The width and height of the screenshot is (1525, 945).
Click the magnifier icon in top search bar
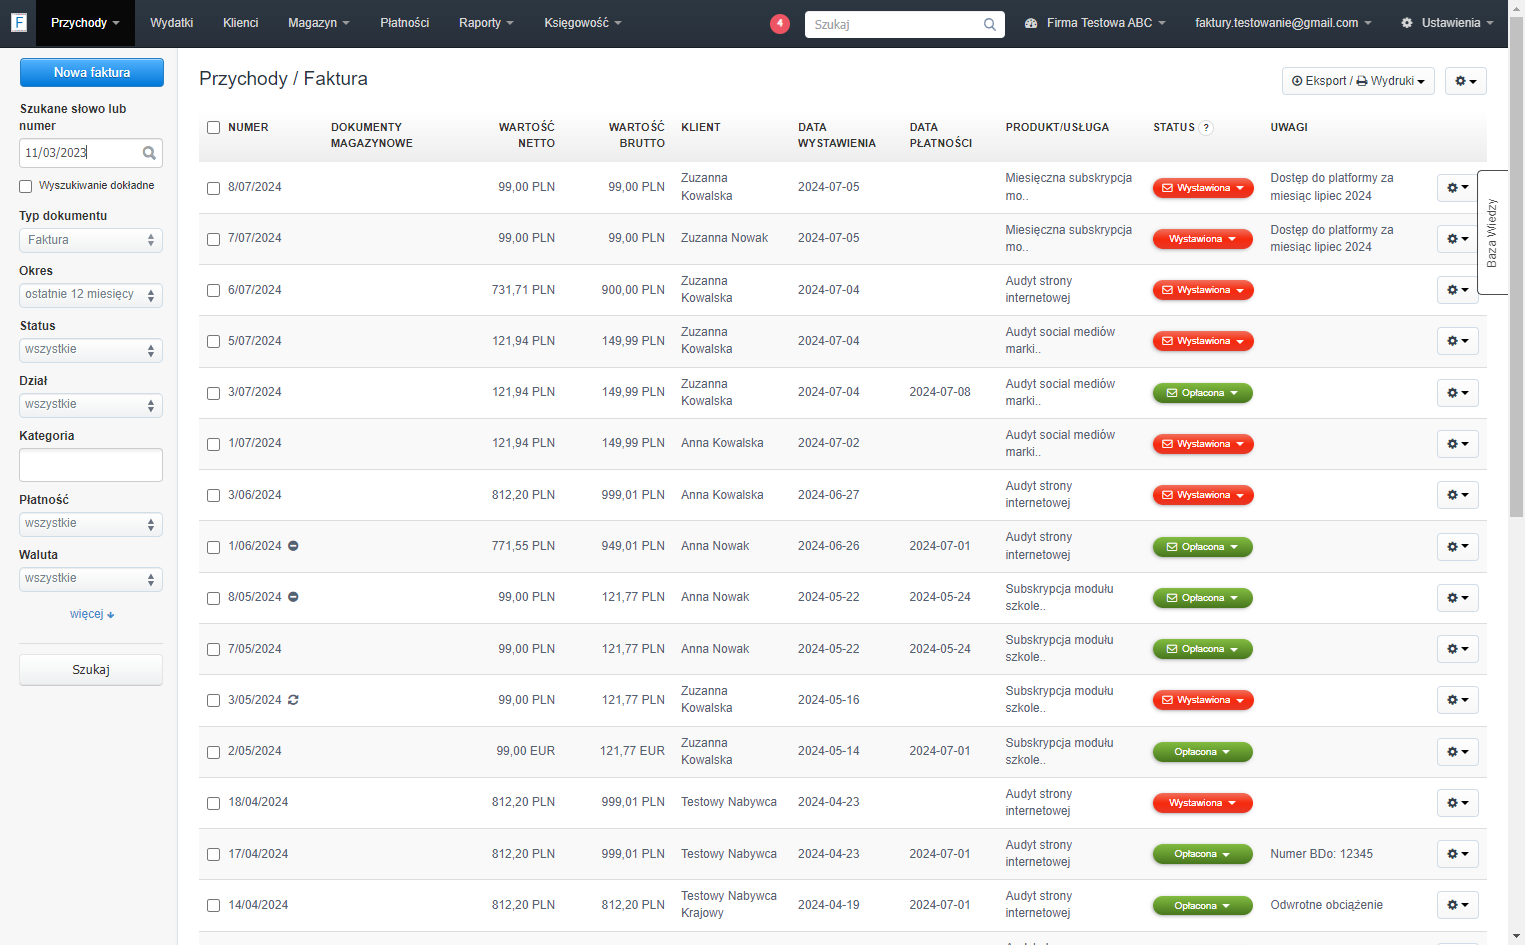tap(989, 25)
